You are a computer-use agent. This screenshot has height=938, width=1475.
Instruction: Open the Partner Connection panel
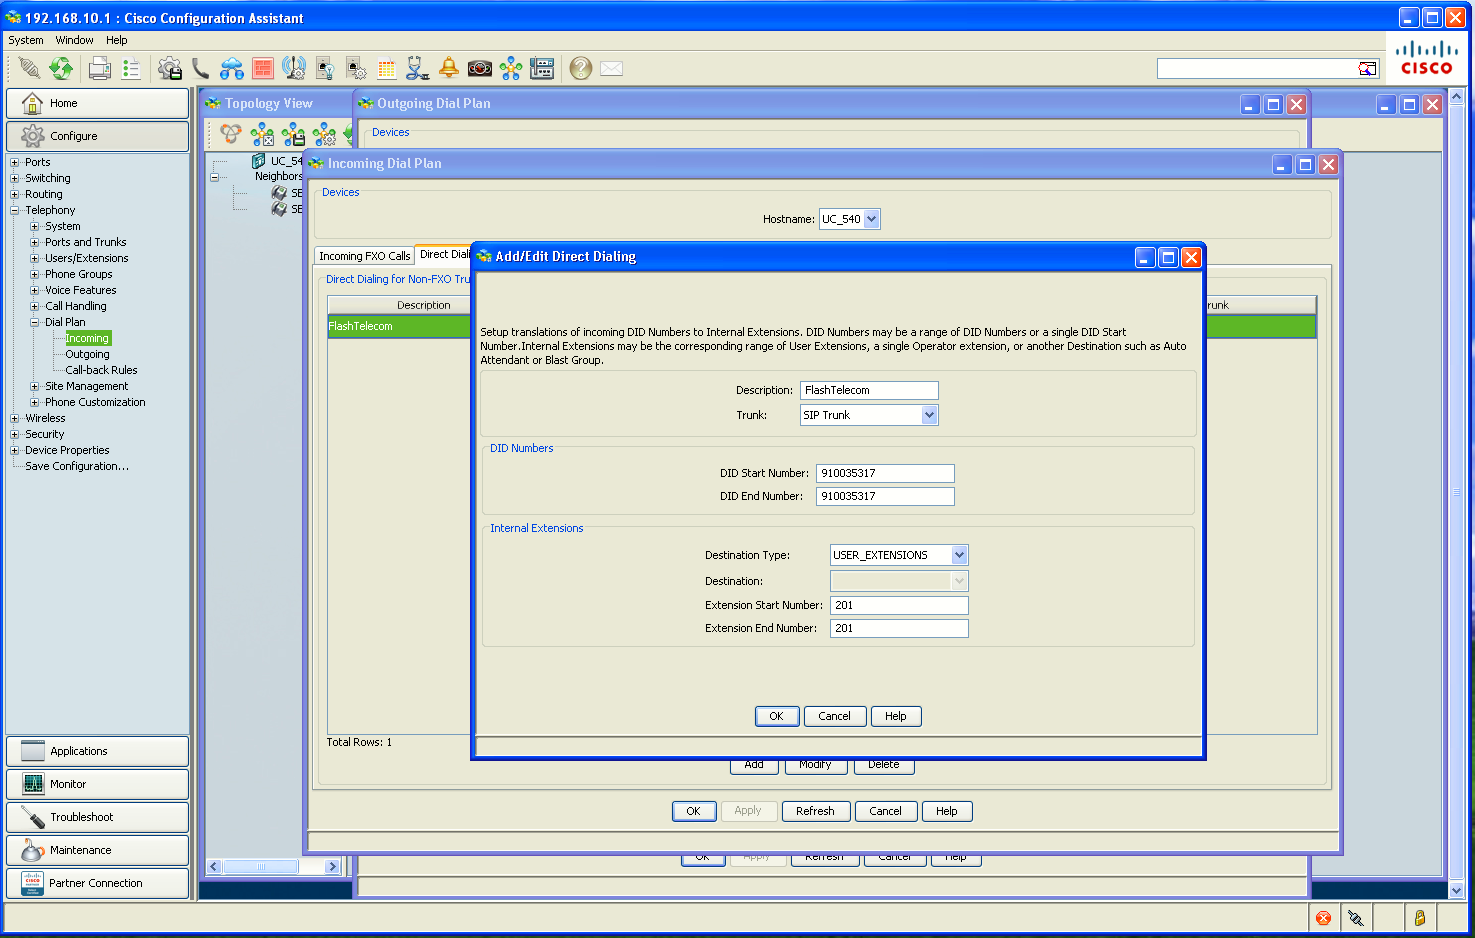tap(98, 883)
